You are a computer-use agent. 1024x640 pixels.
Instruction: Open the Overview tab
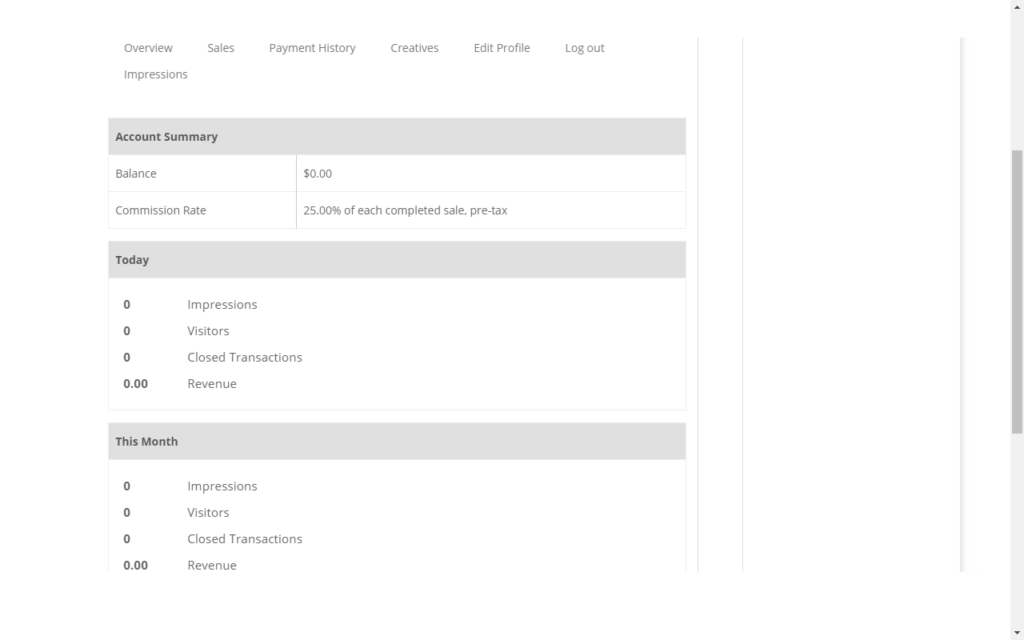coord(148,48)
